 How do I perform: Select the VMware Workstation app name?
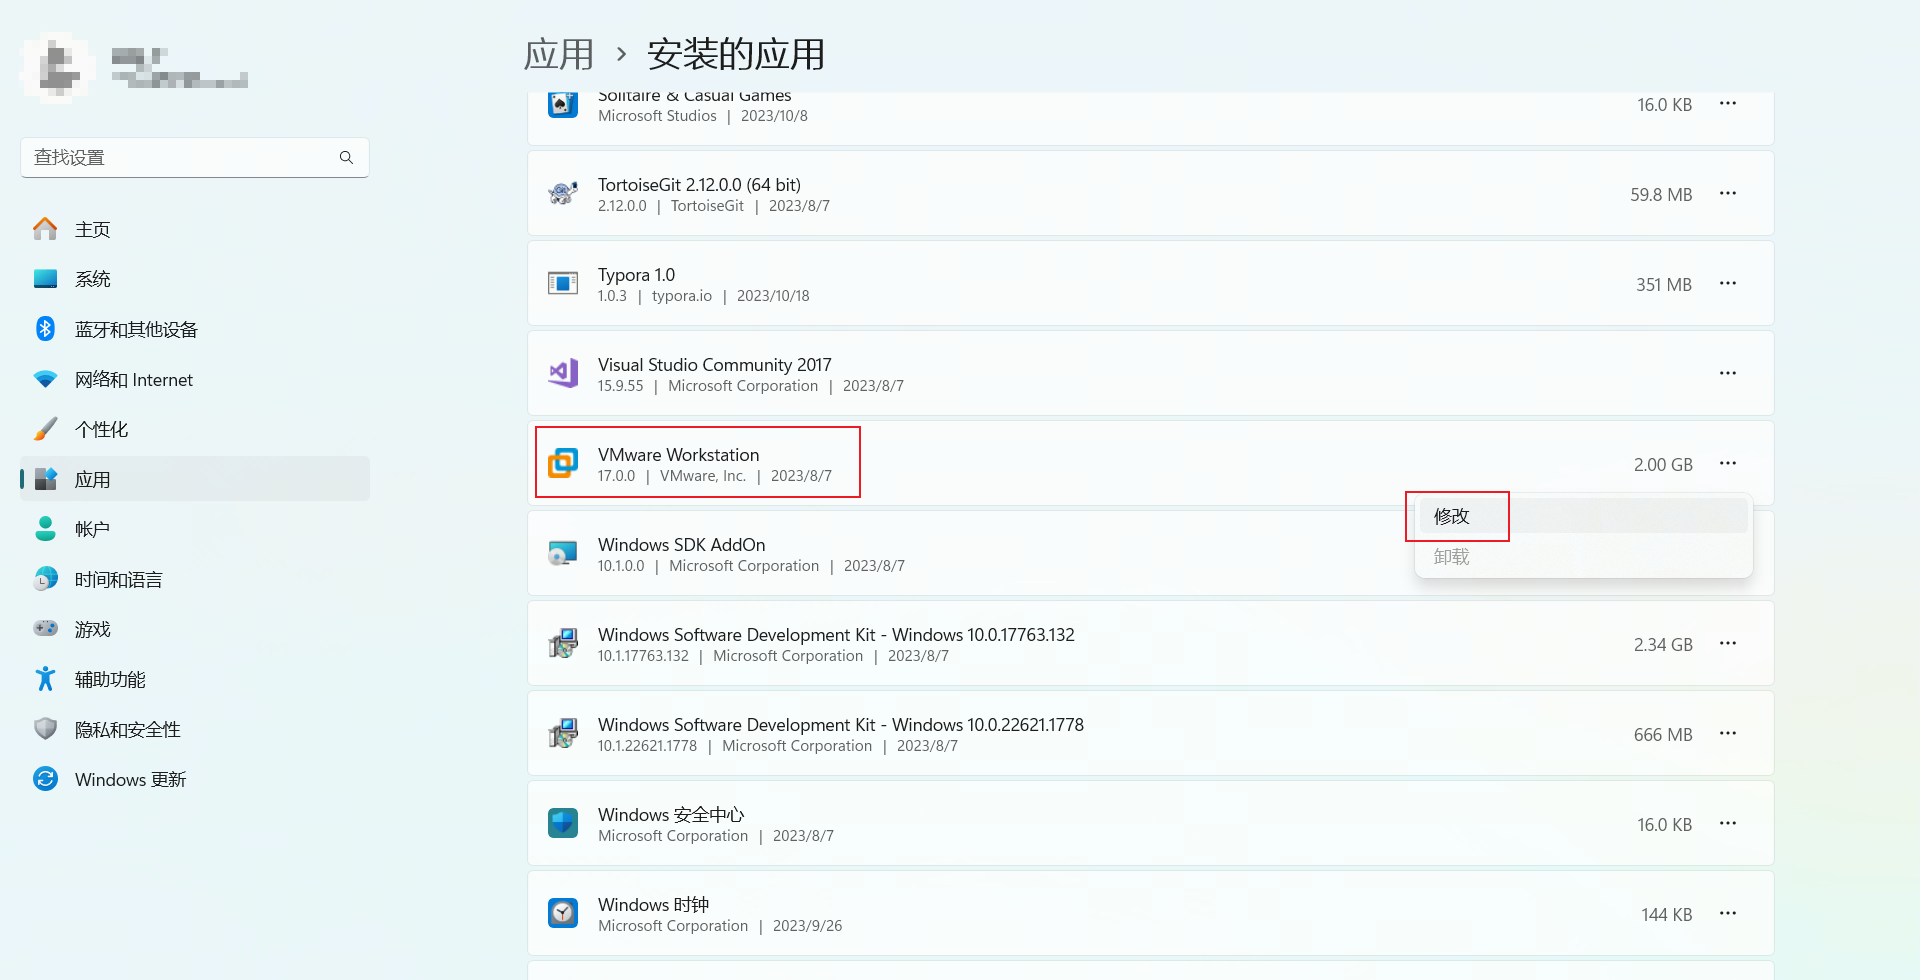(x=678, y=455)
